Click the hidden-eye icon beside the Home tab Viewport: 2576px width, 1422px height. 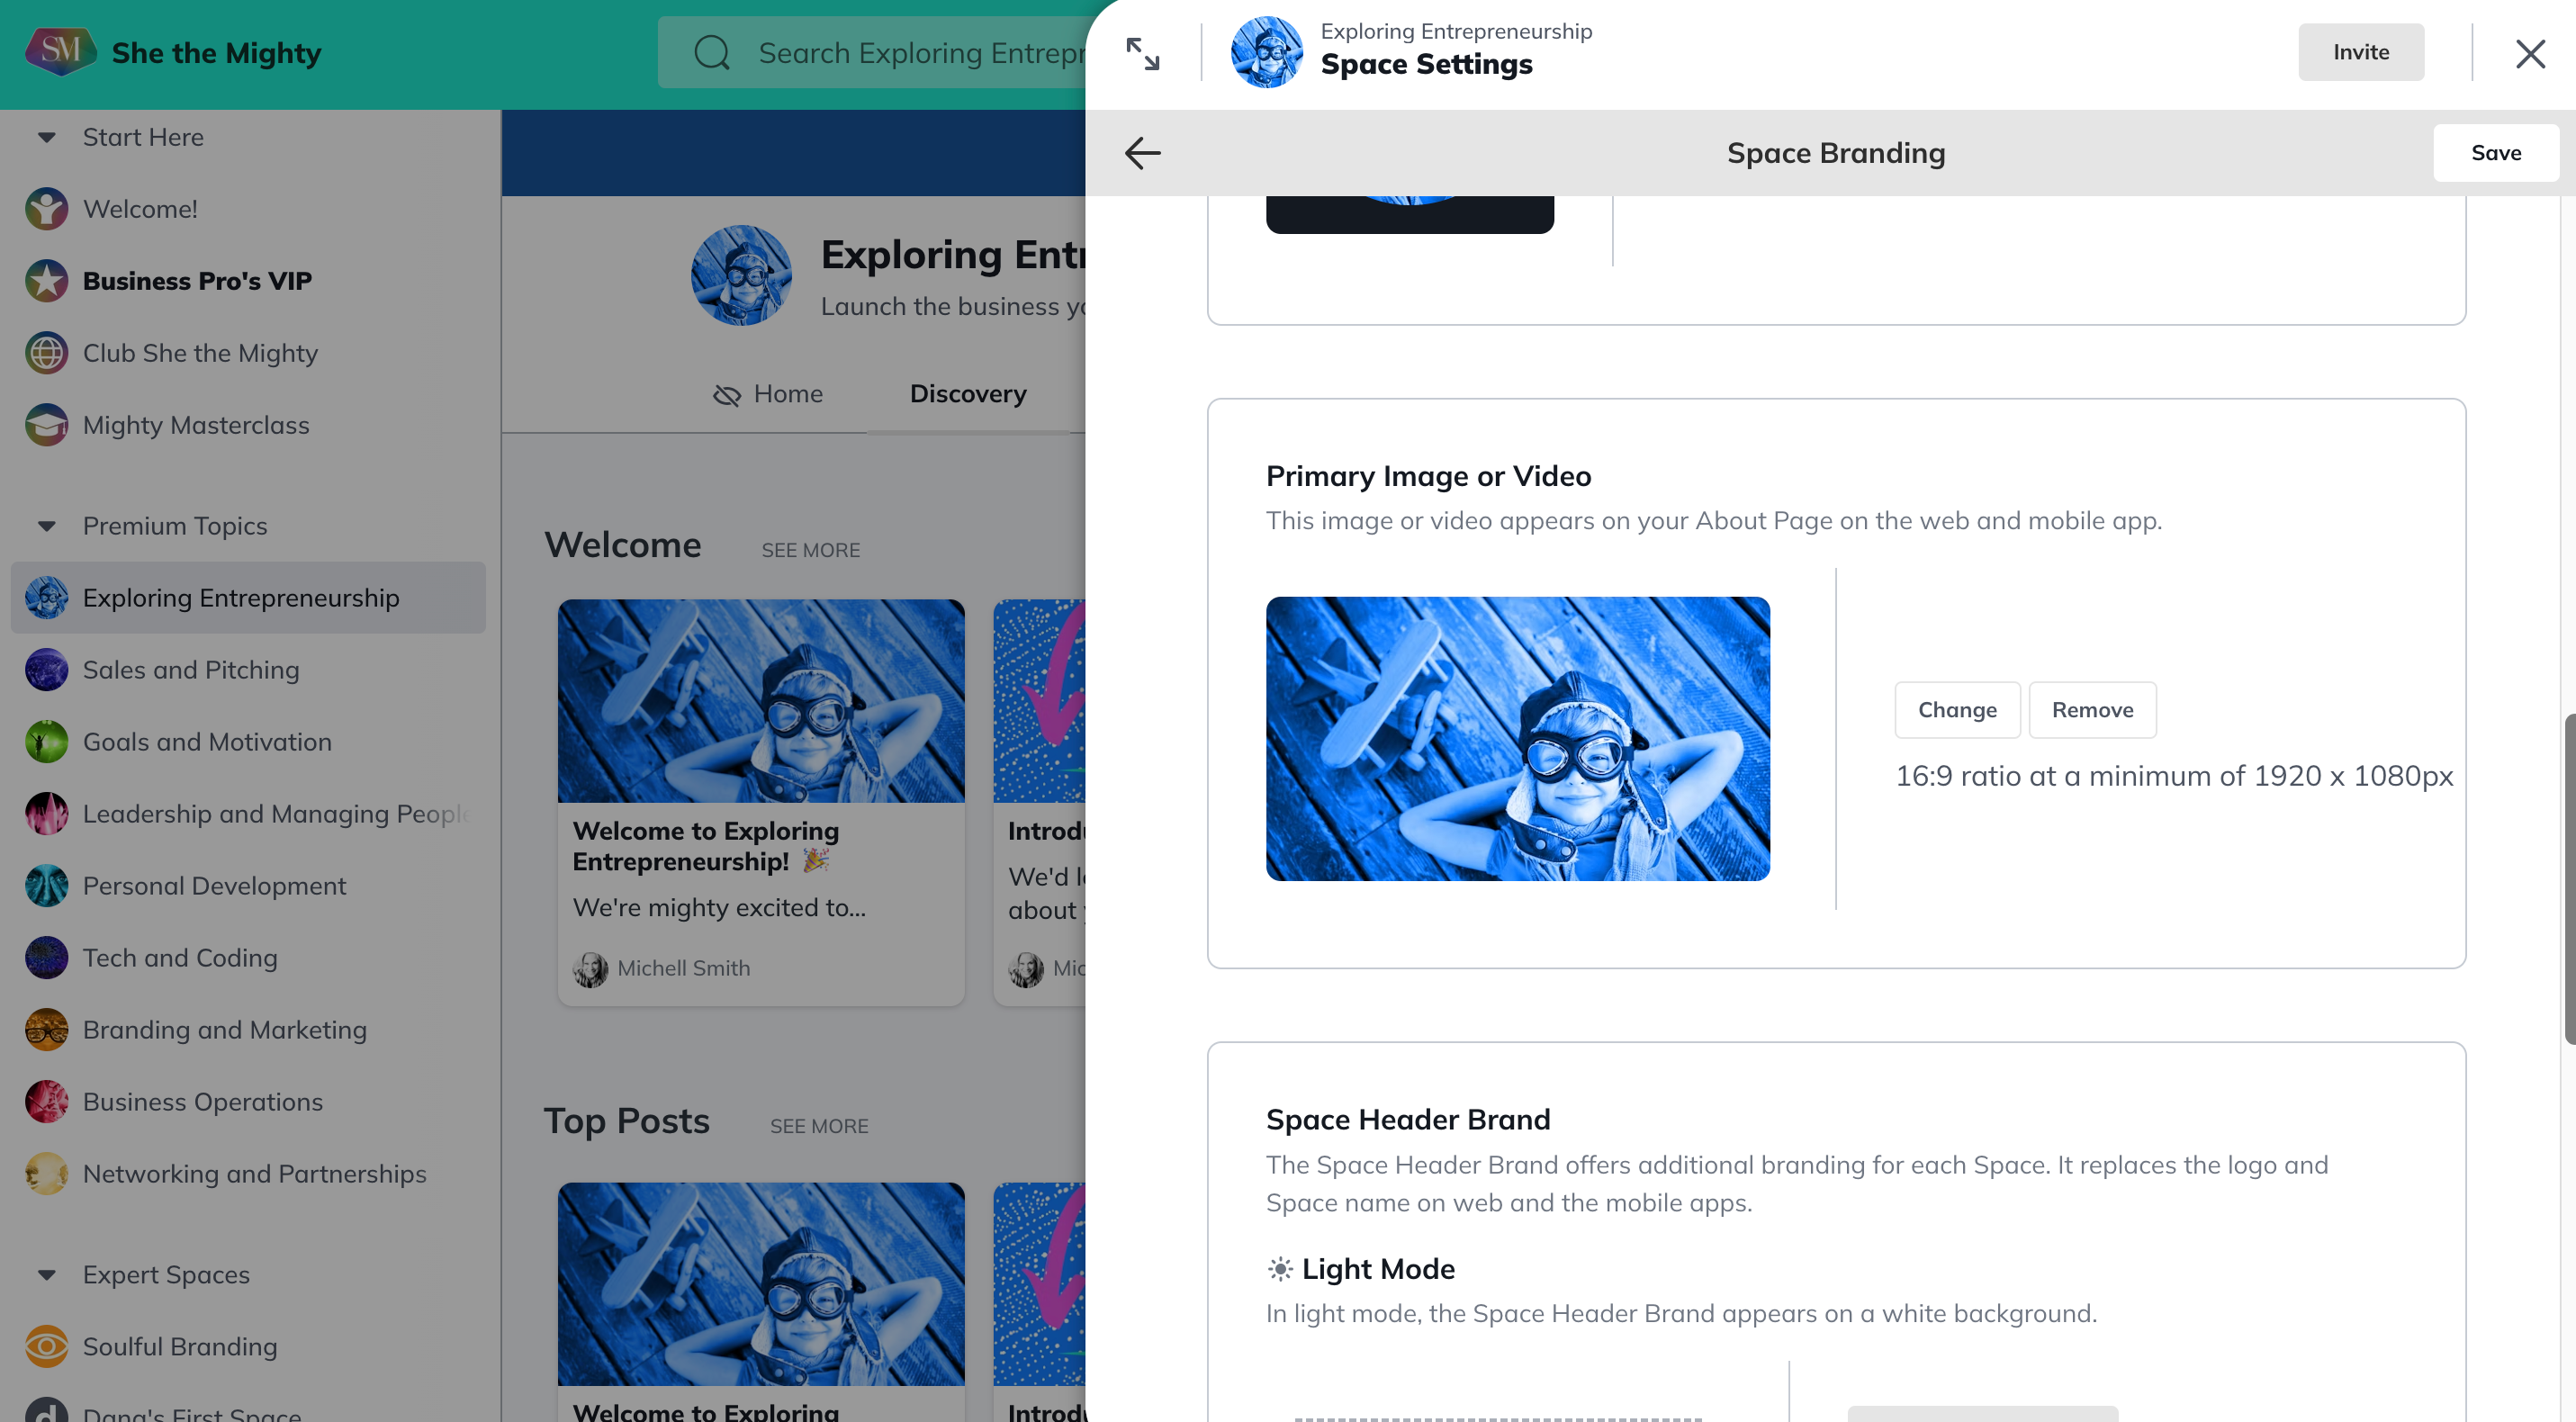[727, 395]
